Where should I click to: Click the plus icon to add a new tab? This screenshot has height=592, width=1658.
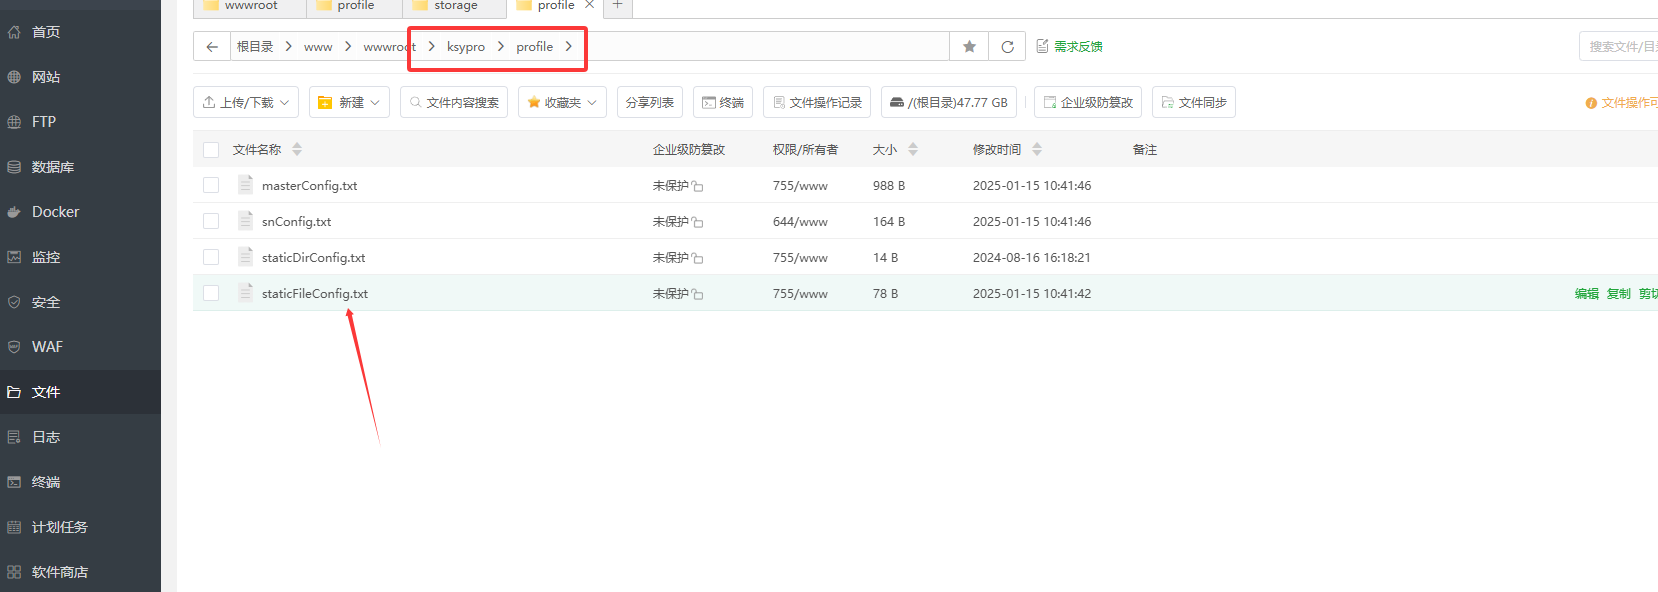point(618,5)
